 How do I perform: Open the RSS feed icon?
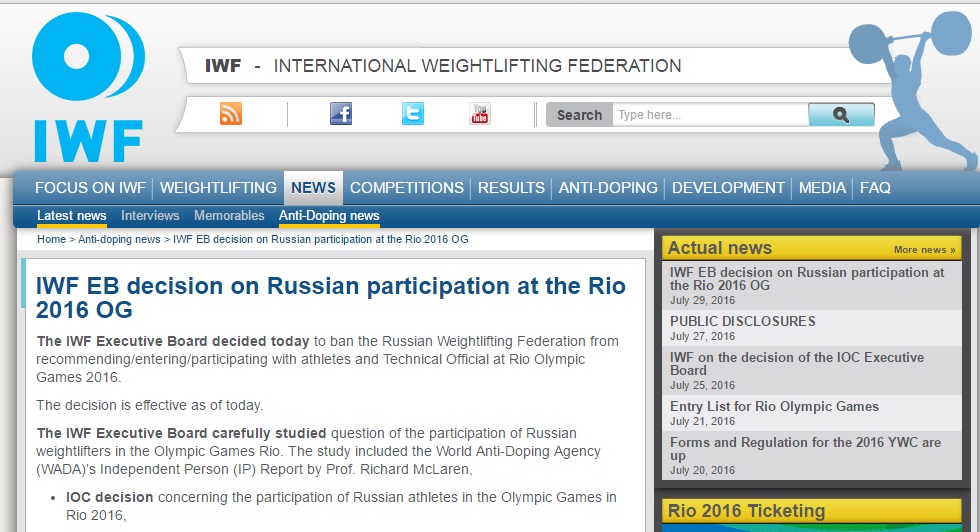tap(231, 114)
